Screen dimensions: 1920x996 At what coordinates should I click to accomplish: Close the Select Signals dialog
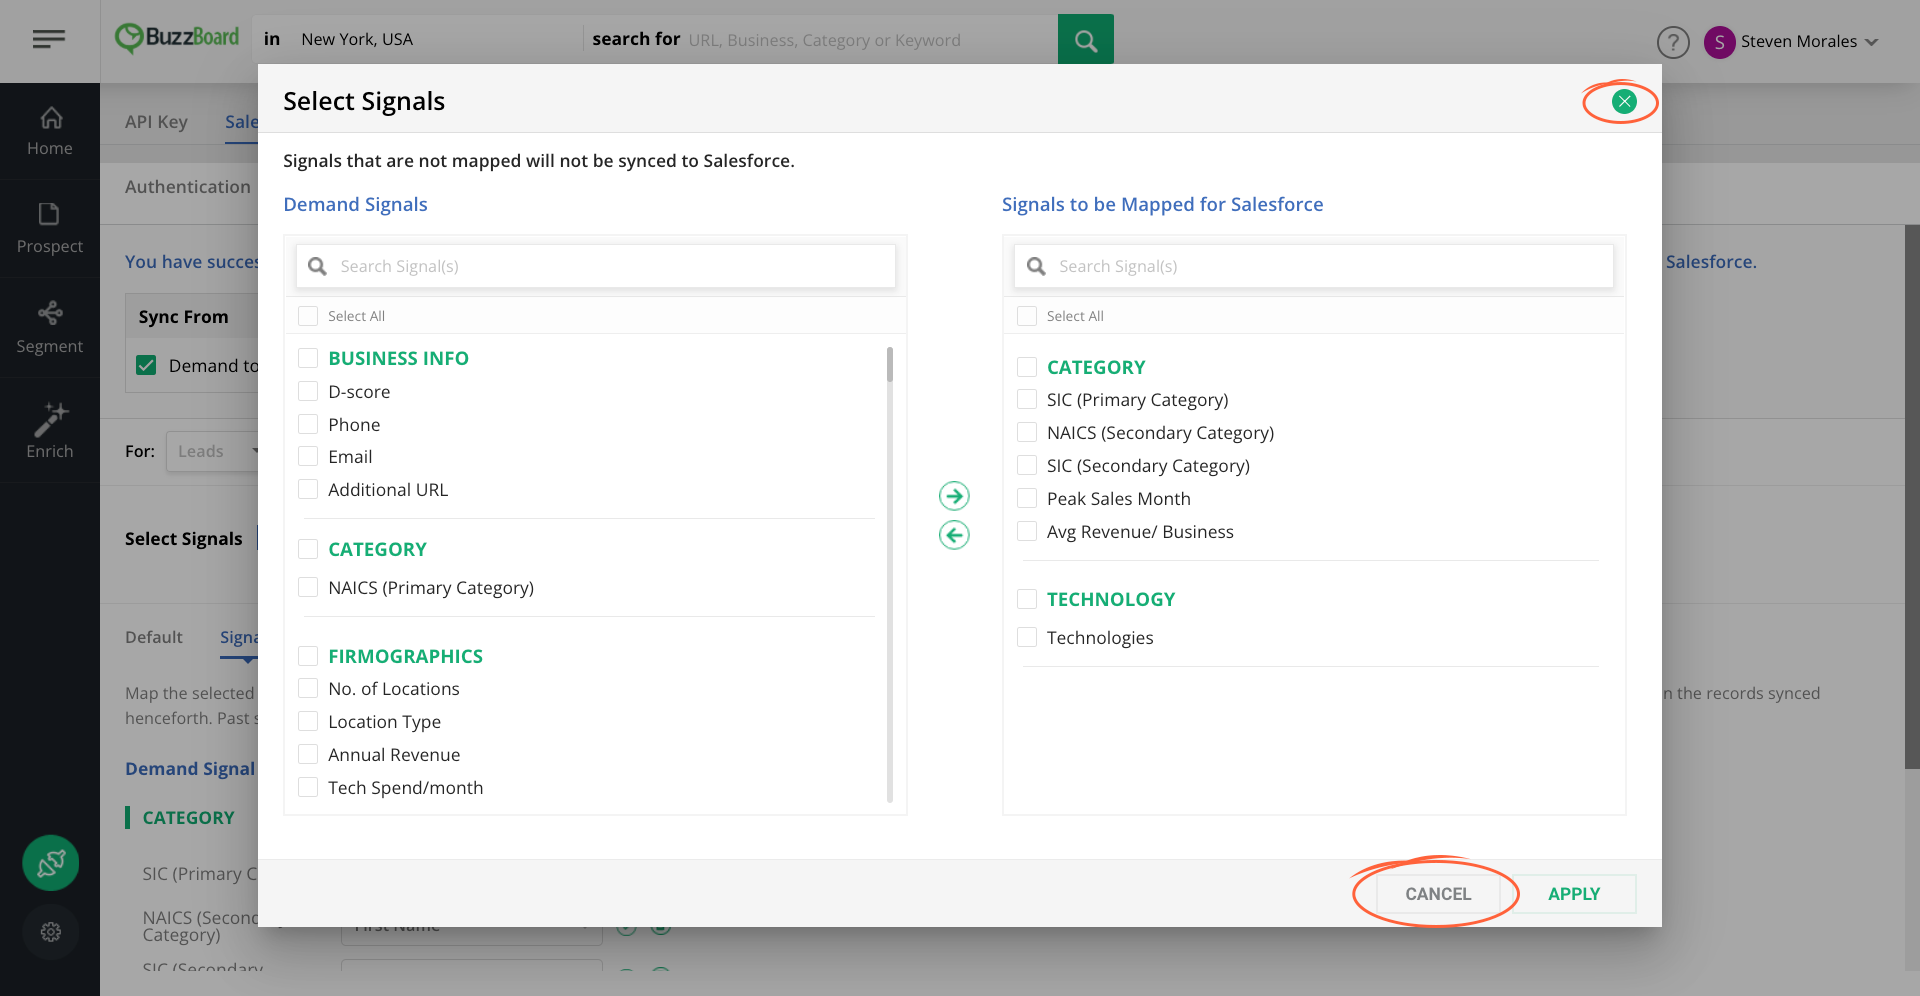(1624, 101)
